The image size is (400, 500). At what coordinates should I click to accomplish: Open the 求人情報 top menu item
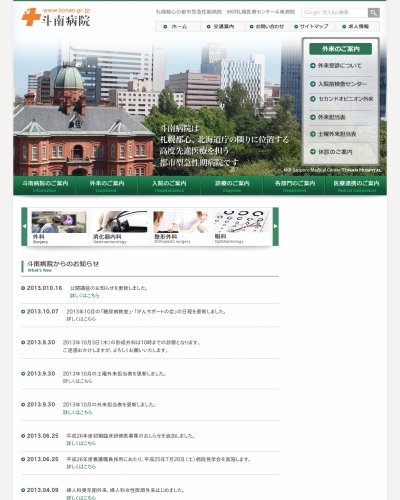(x=357, y=26)
